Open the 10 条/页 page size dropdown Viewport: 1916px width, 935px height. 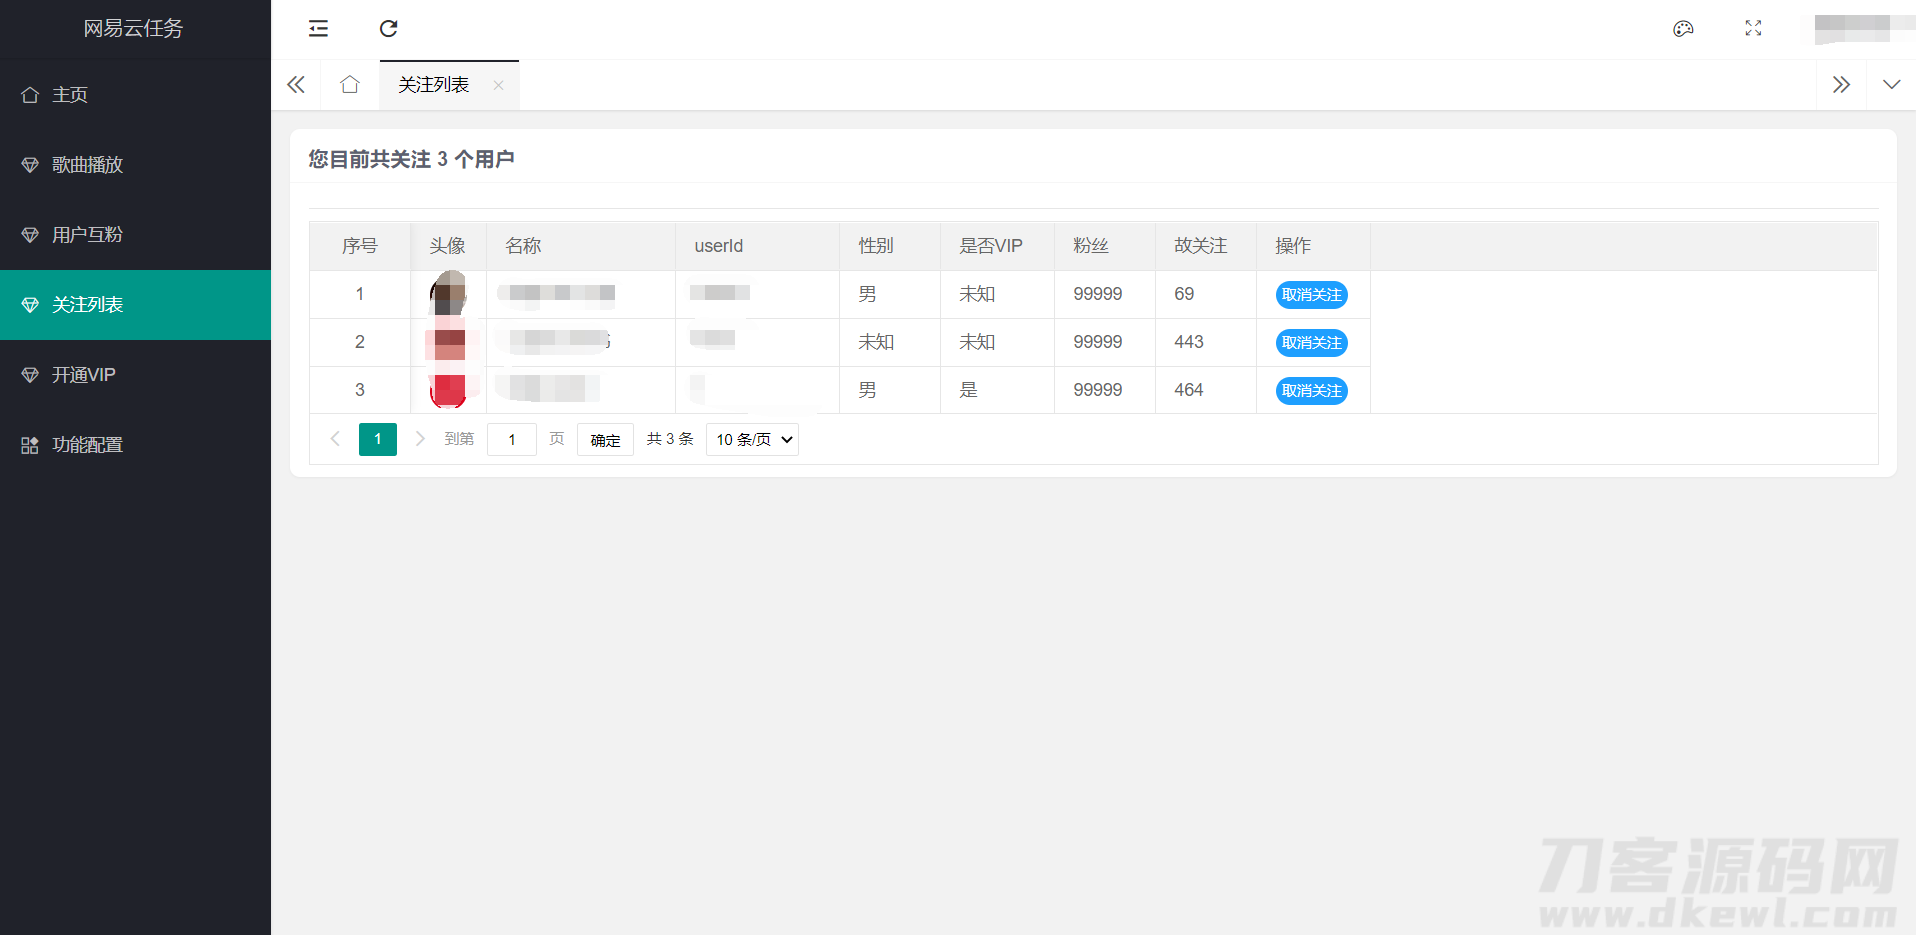752,440
